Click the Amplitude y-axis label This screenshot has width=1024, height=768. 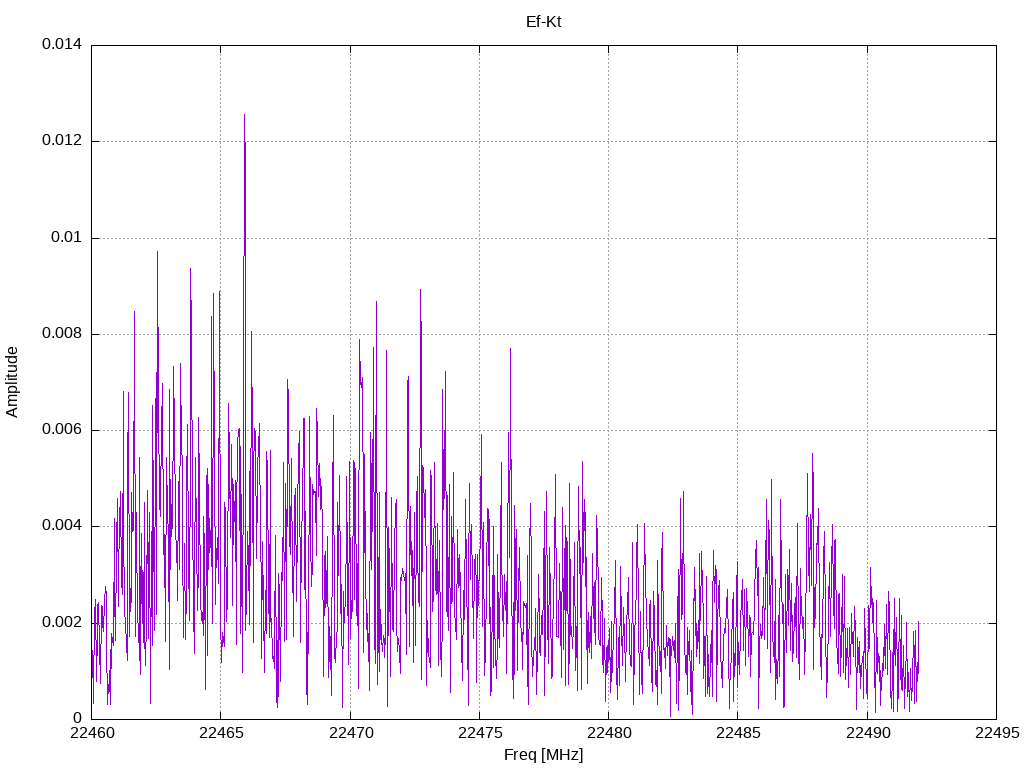tap(13, 382)
